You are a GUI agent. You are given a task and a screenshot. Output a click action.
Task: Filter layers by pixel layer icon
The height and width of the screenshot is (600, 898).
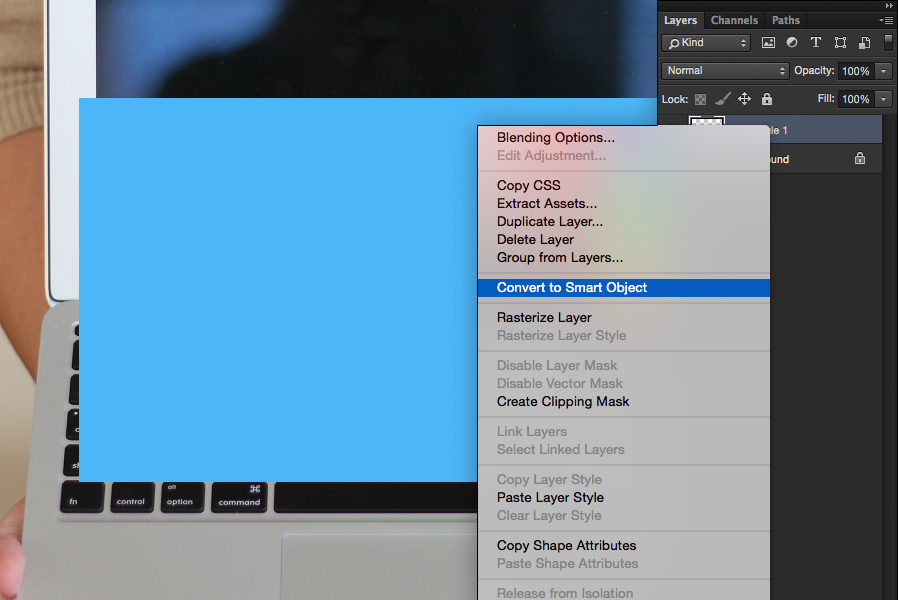pos(768,42)
